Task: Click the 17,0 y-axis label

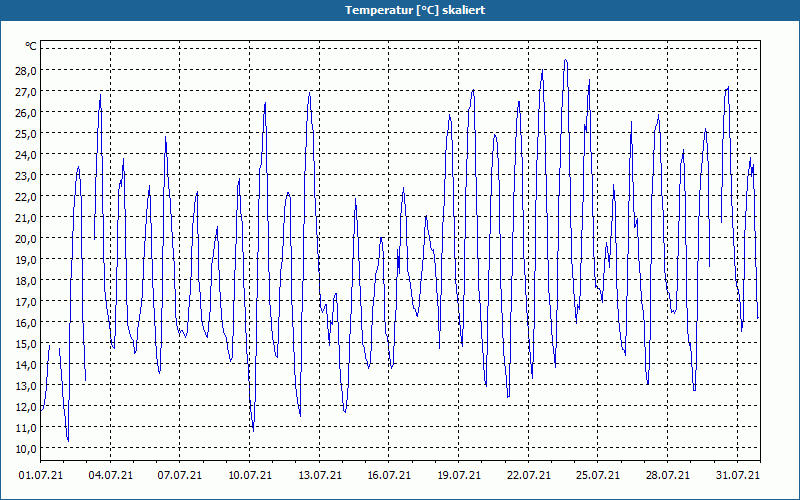Action: coord(26,302)
